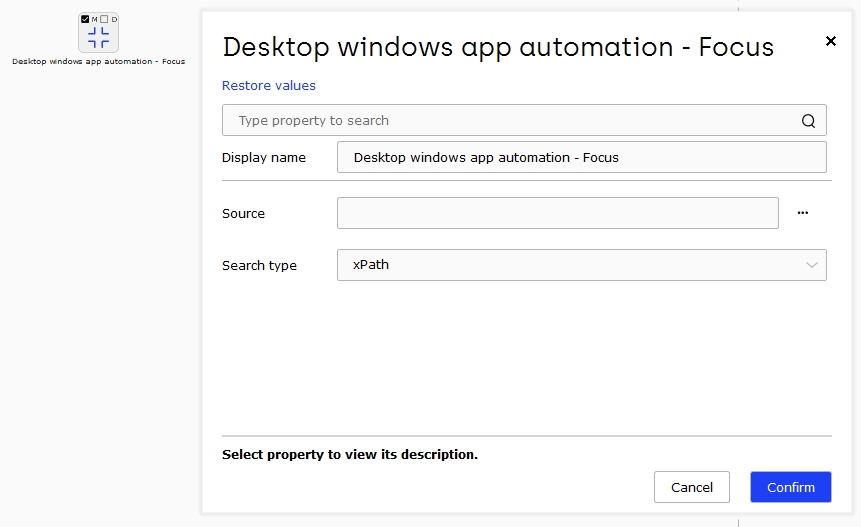Screen dimensions: 861x527
Task: Click into the Display name field
Action: click(x=582, y=158)
